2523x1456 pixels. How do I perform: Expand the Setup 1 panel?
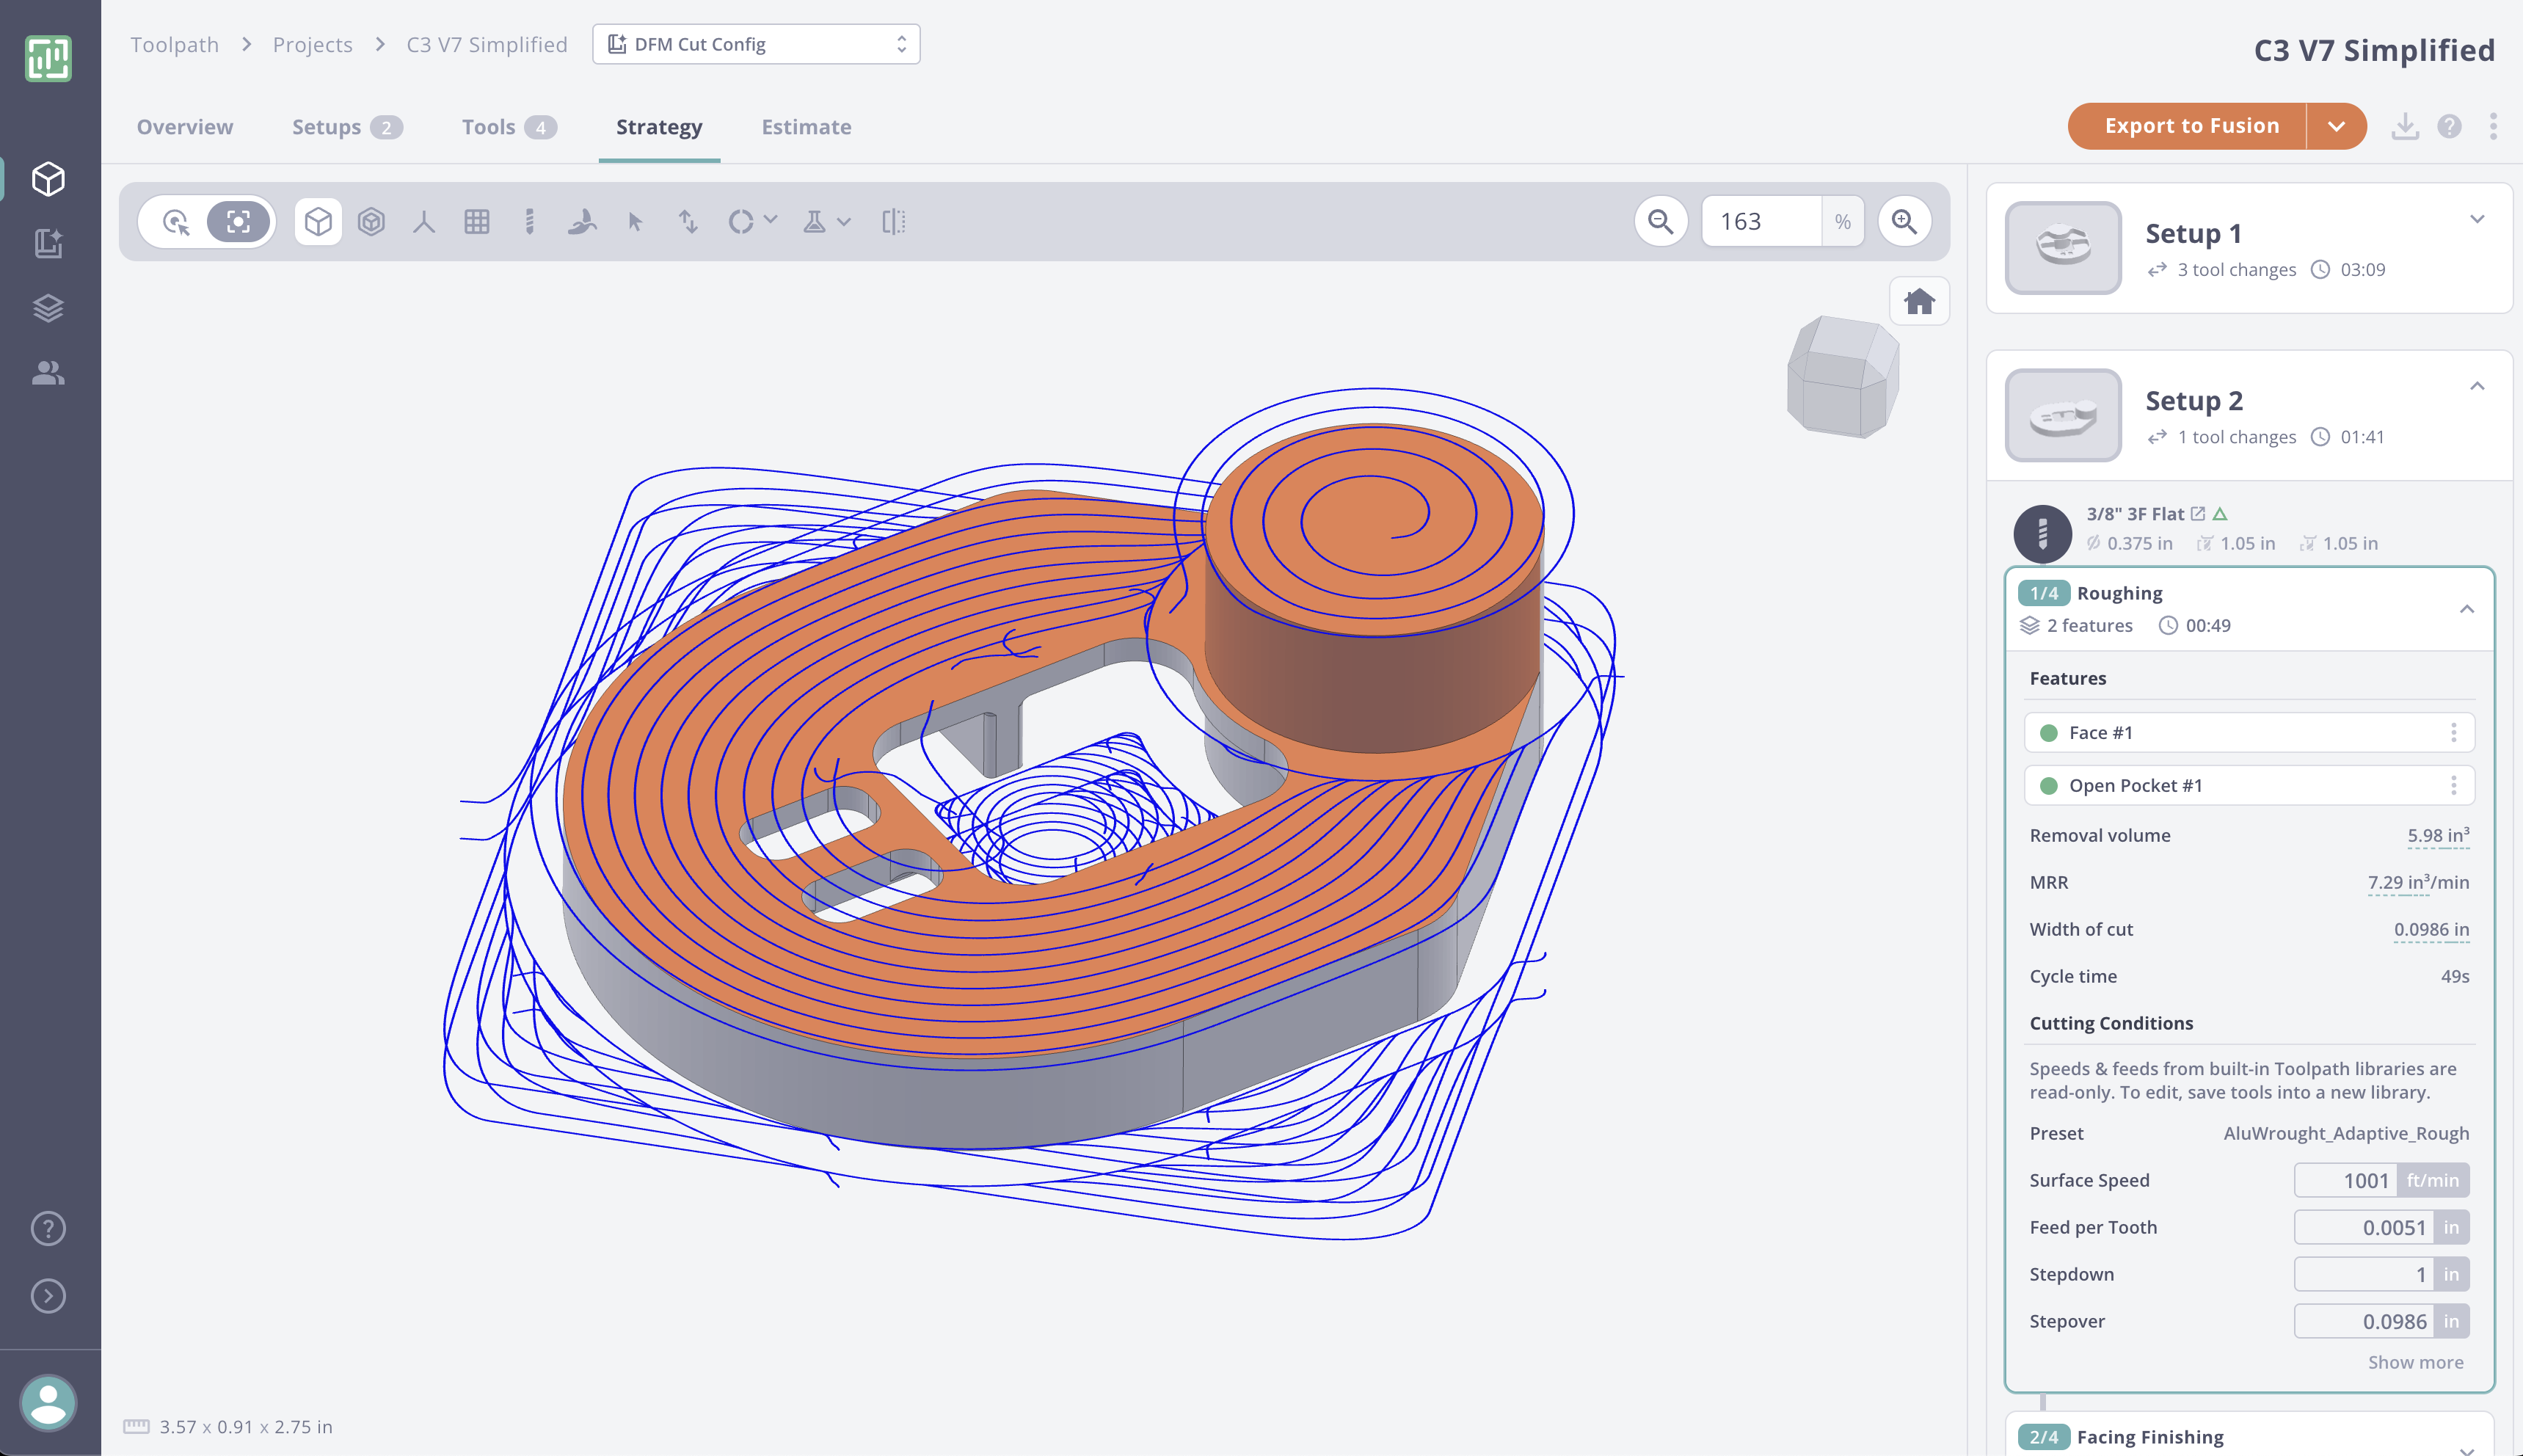[2478, 219]
